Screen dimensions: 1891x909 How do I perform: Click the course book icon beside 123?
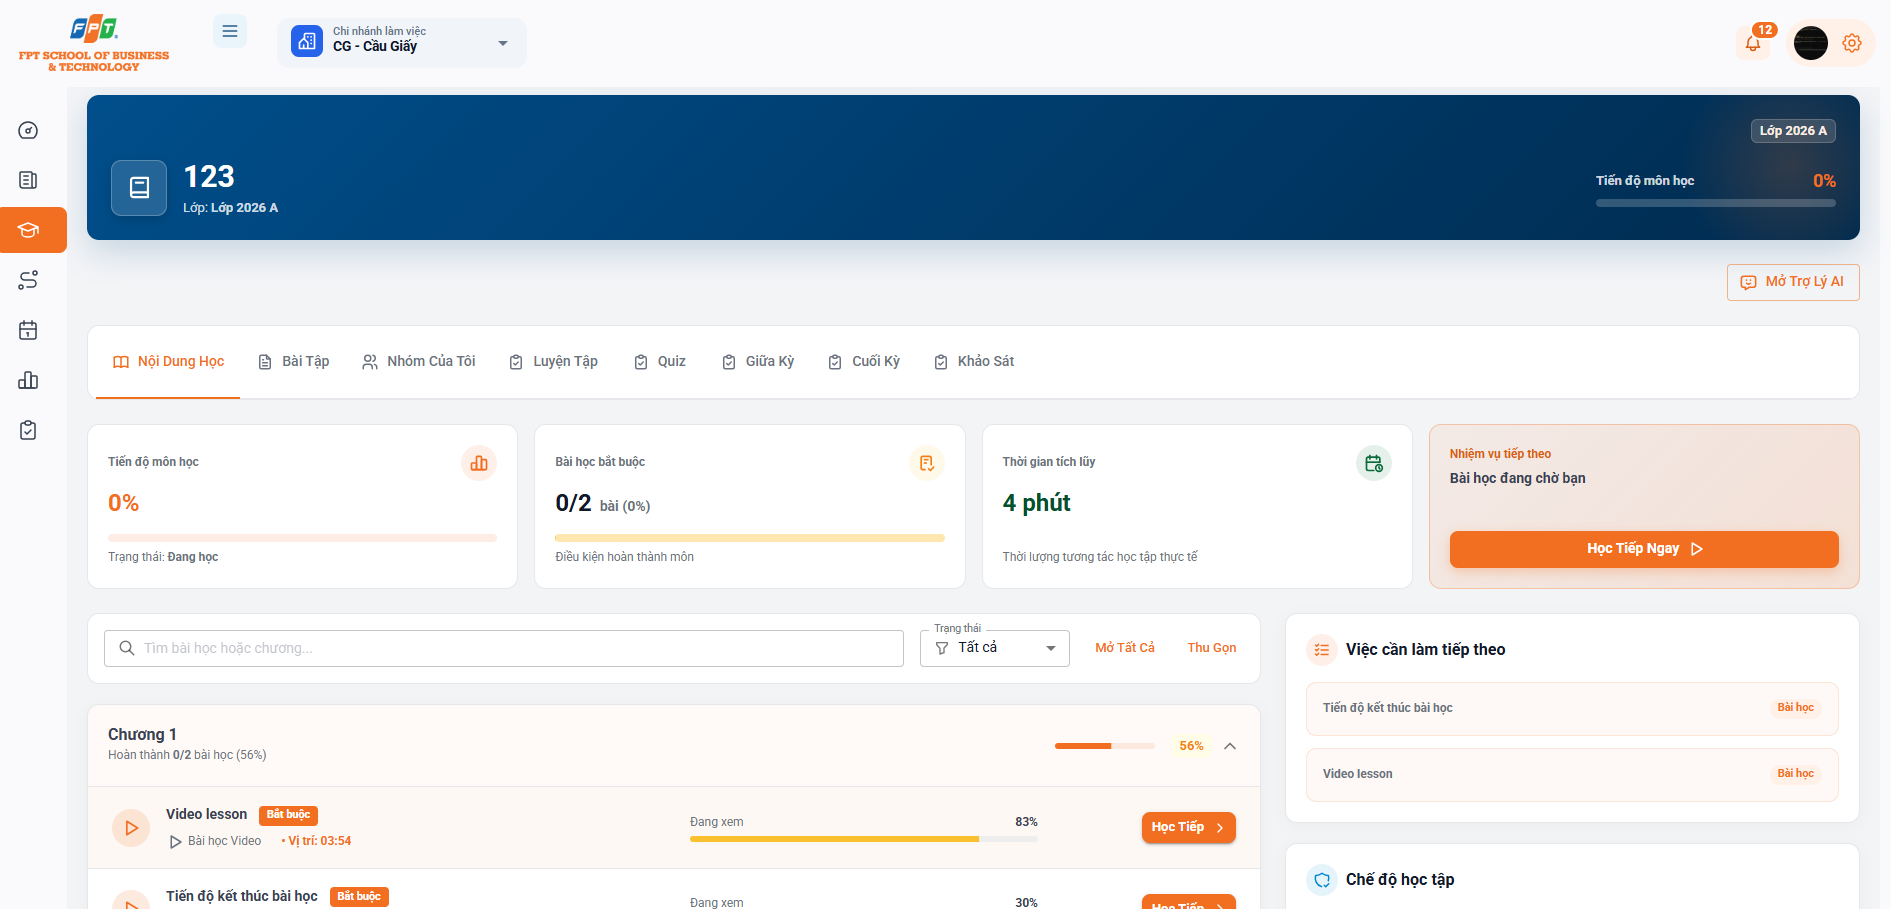click(139, 188)
